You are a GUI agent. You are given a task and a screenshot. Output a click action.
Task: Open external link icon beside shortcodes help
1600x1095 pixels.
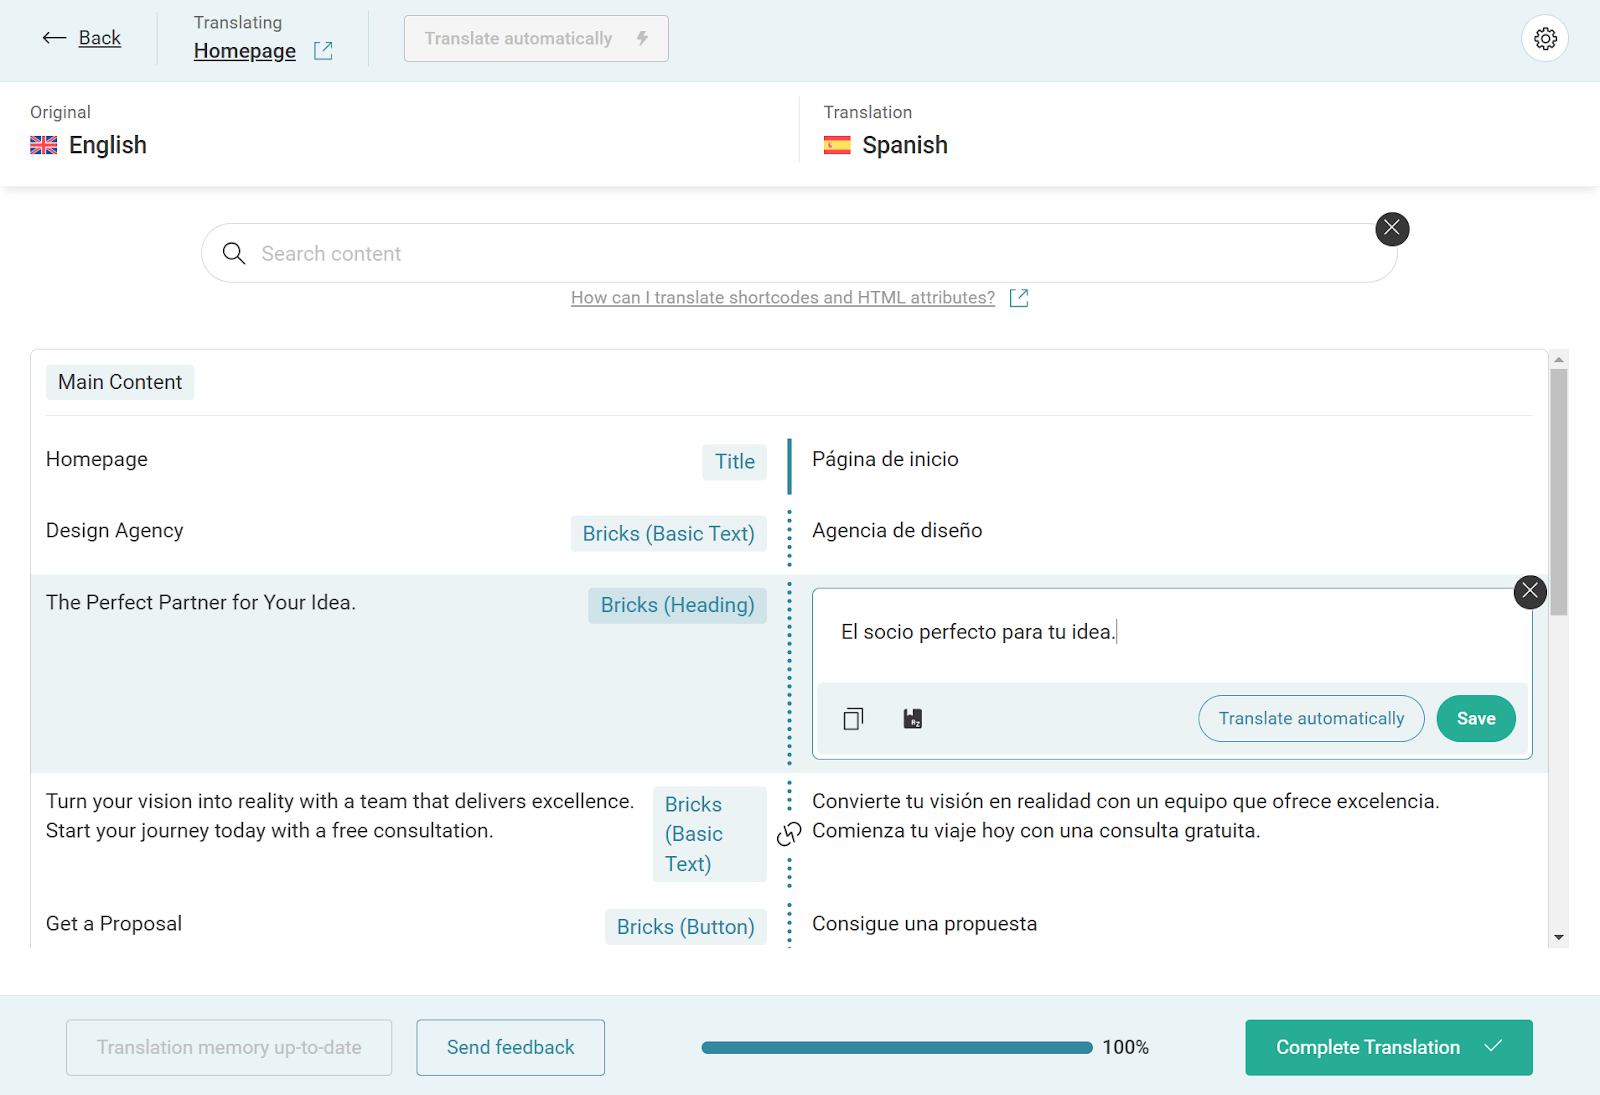[x=1019, y=298]
